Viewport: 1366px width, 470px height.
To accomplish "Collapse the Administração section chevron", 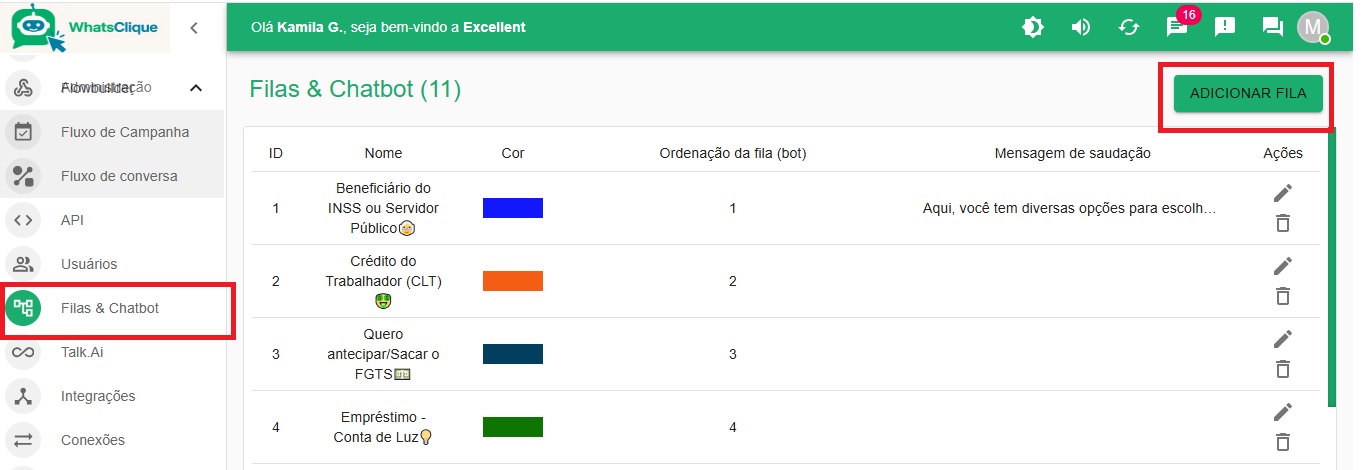I will point(196,88).
